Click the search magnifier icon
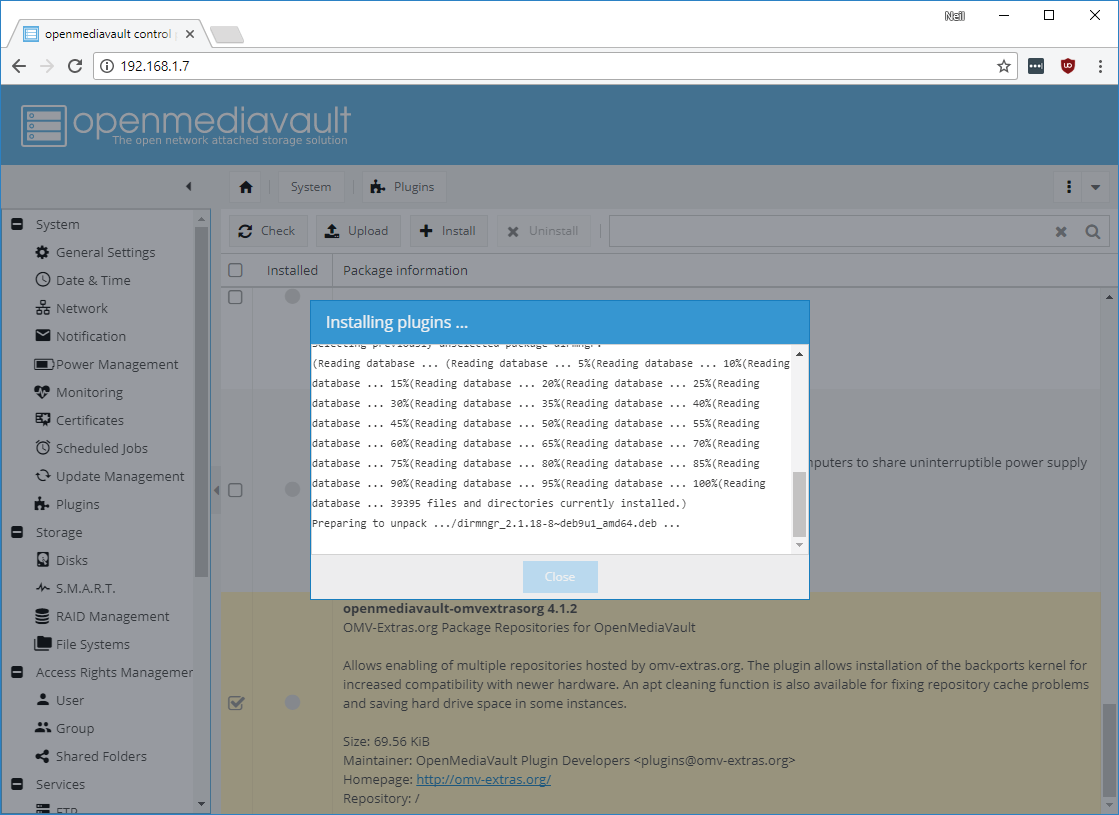Viewport: 1119px width, 815px height. [x=1092, y=231]
